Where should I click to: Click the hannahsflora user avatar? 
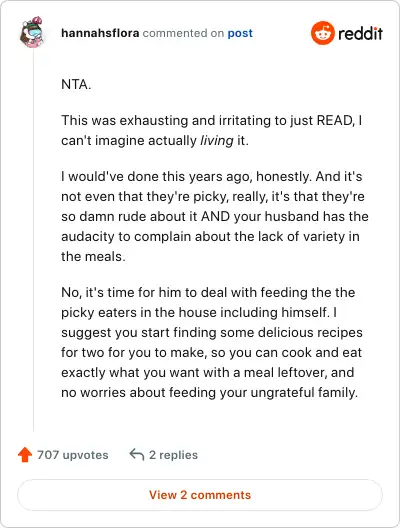coord(32,33)
